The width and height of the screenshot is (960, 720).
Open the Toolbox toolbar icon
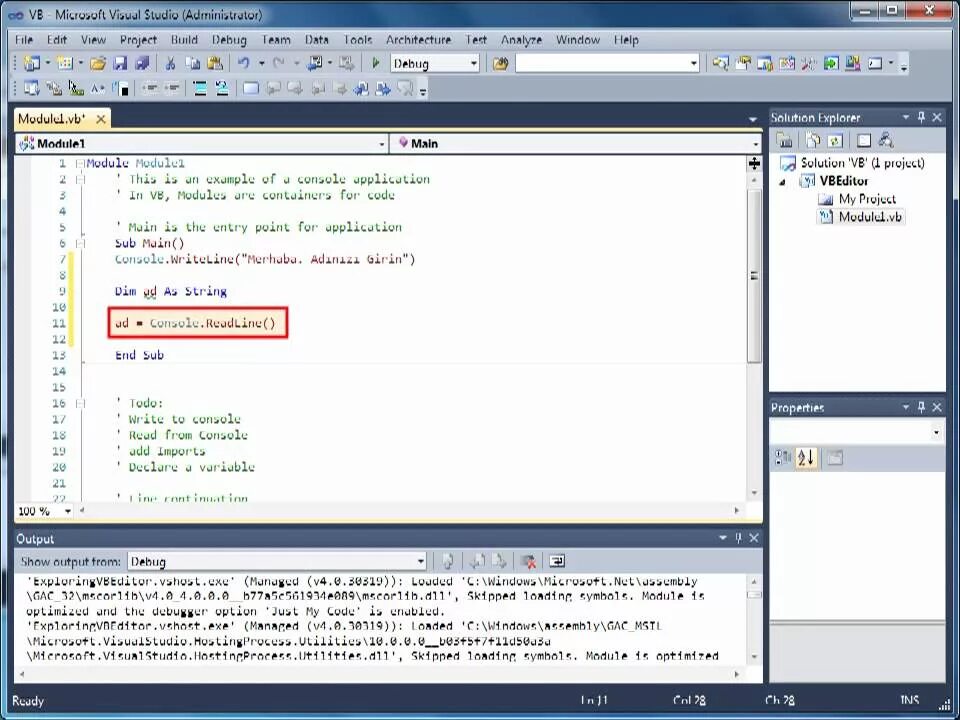(x=809, y=63)
